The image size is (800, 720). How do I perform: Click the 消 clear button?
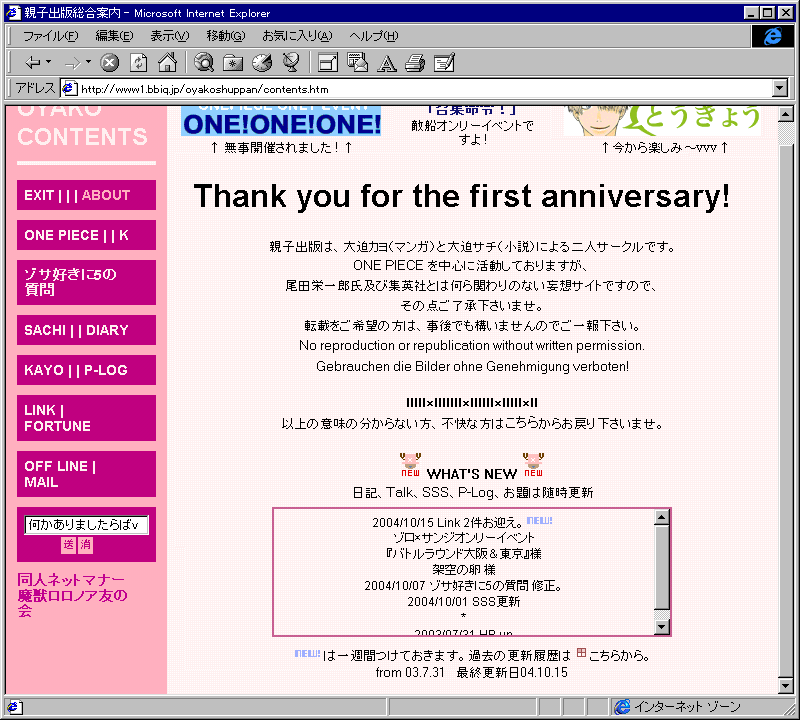85,544
